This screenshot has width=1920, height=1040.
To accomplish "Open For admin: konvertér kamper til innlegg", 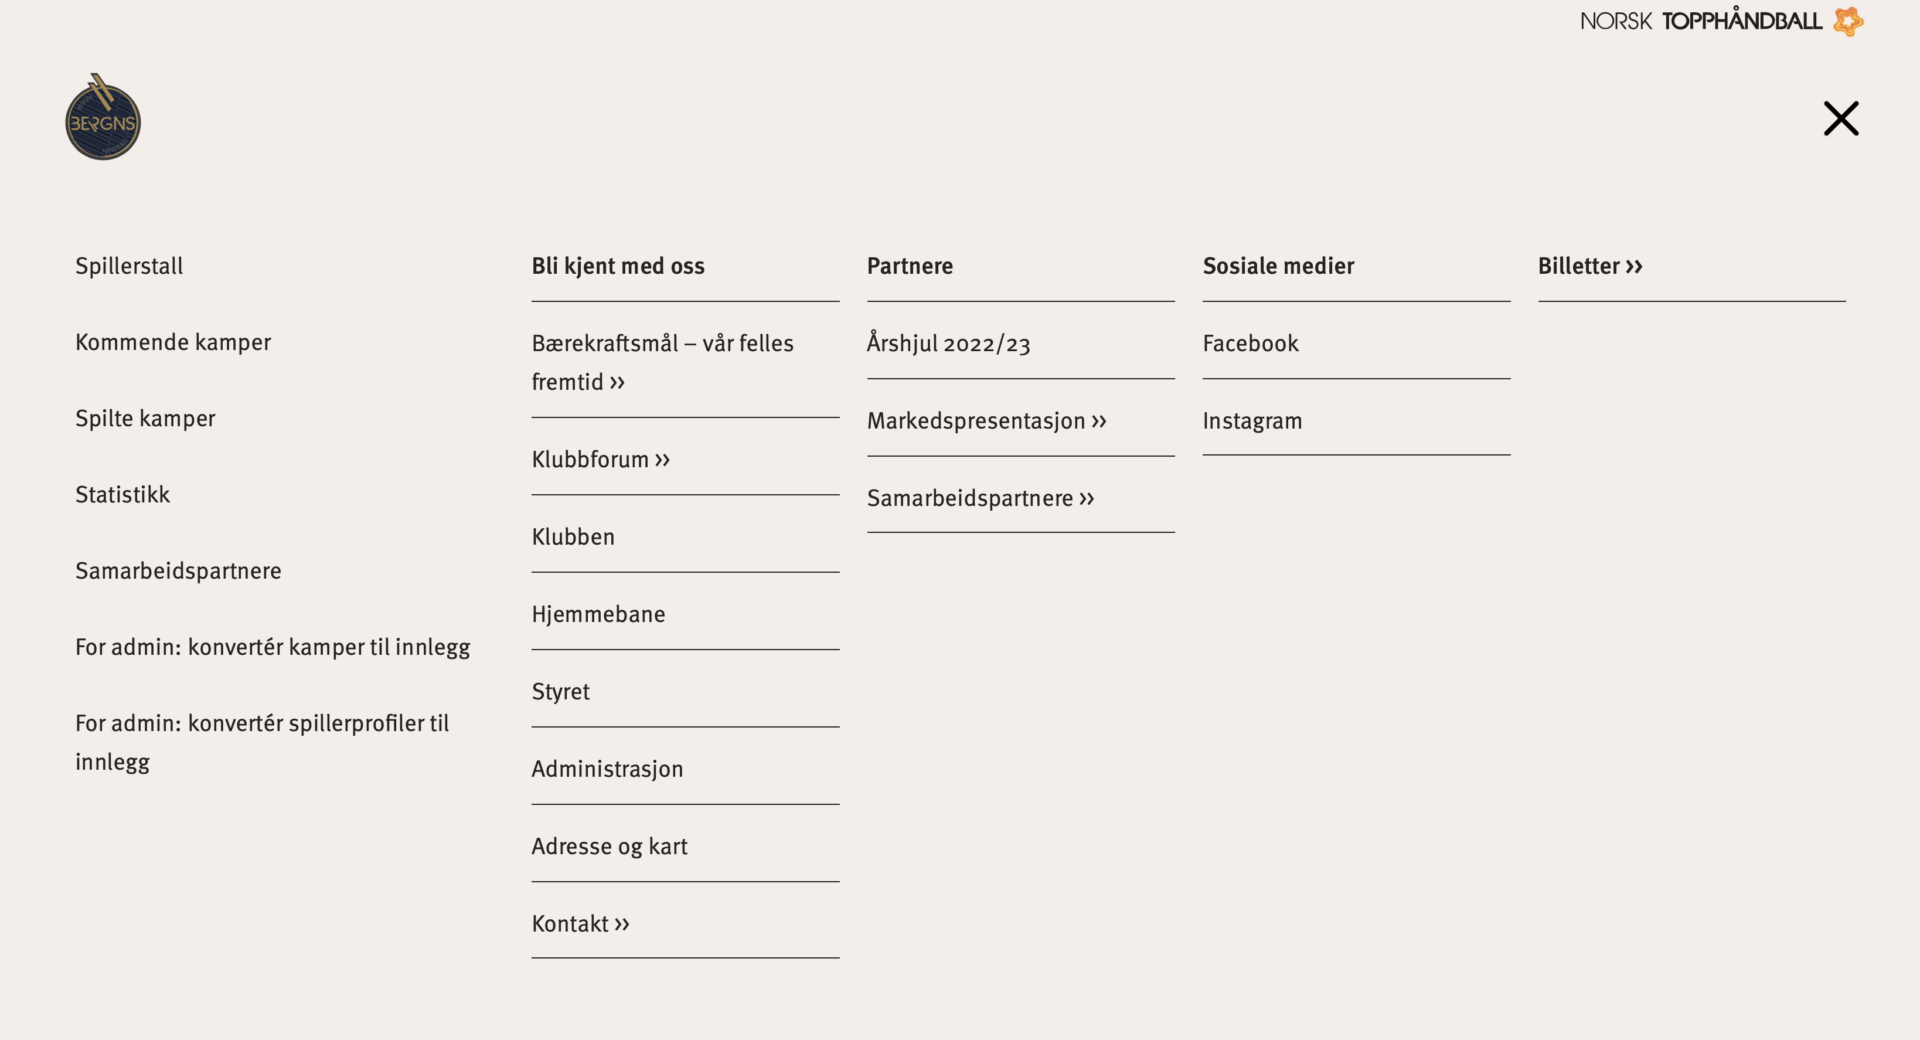I will [272, 647].
